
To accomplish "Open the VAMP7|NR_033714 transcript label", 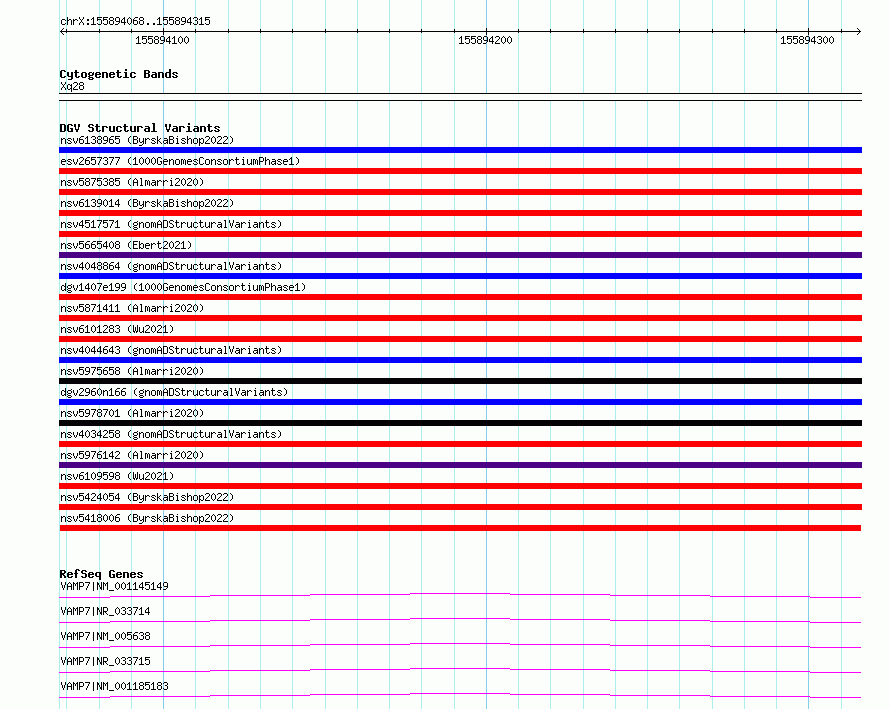I will [105, 611].
